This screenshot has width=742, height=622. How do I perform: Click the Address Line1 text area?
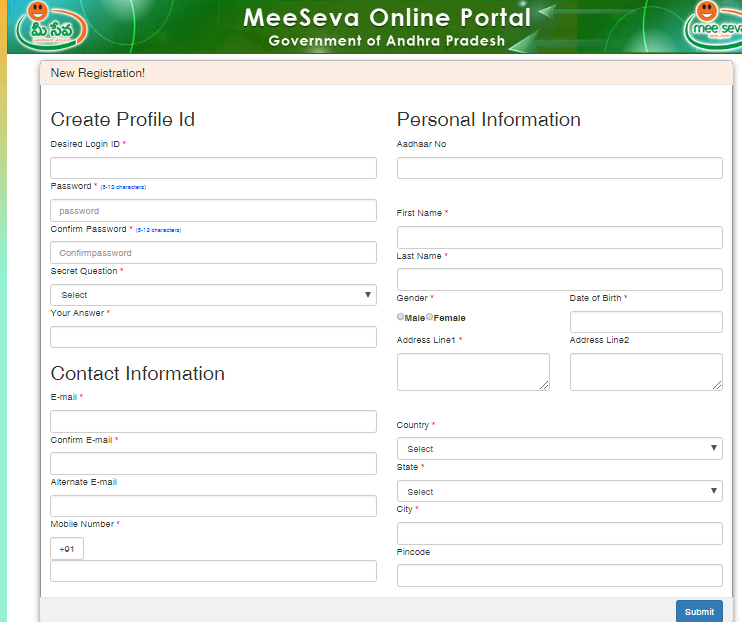[473, 372]
